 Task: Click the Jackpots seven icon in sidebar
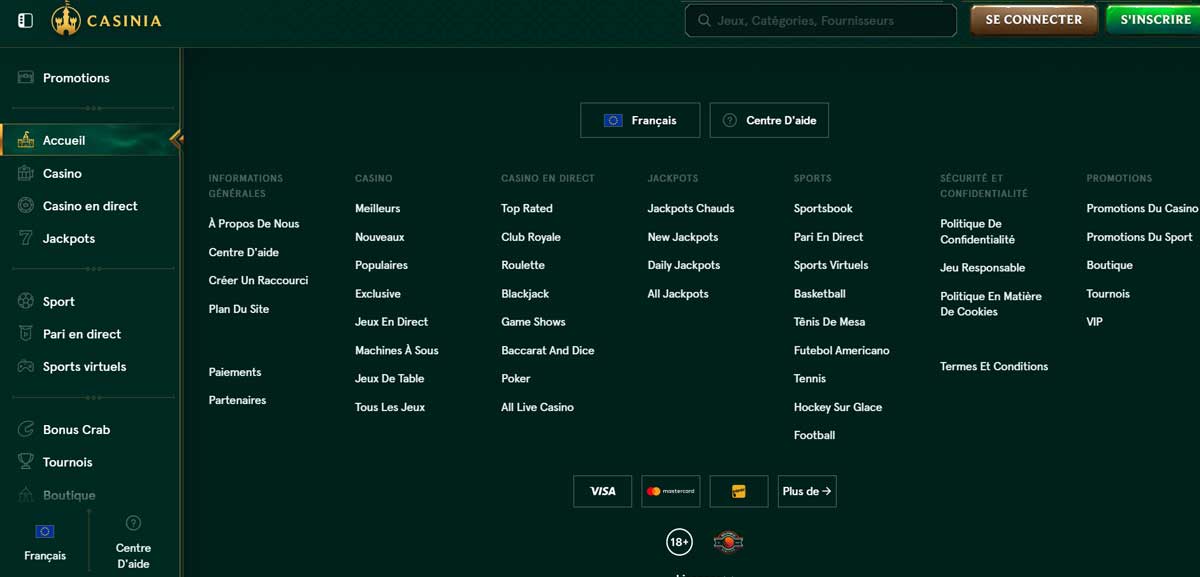pyautogui.click(x=26, y=239)
